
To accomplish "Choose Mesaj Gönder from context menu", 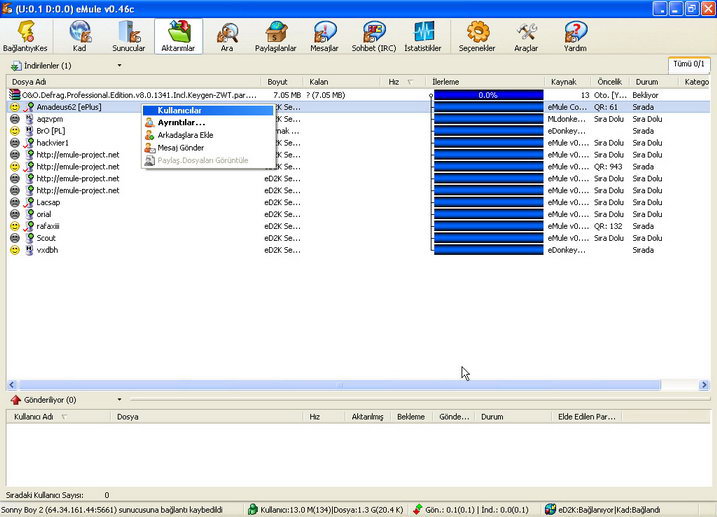I will coord(209,148).
